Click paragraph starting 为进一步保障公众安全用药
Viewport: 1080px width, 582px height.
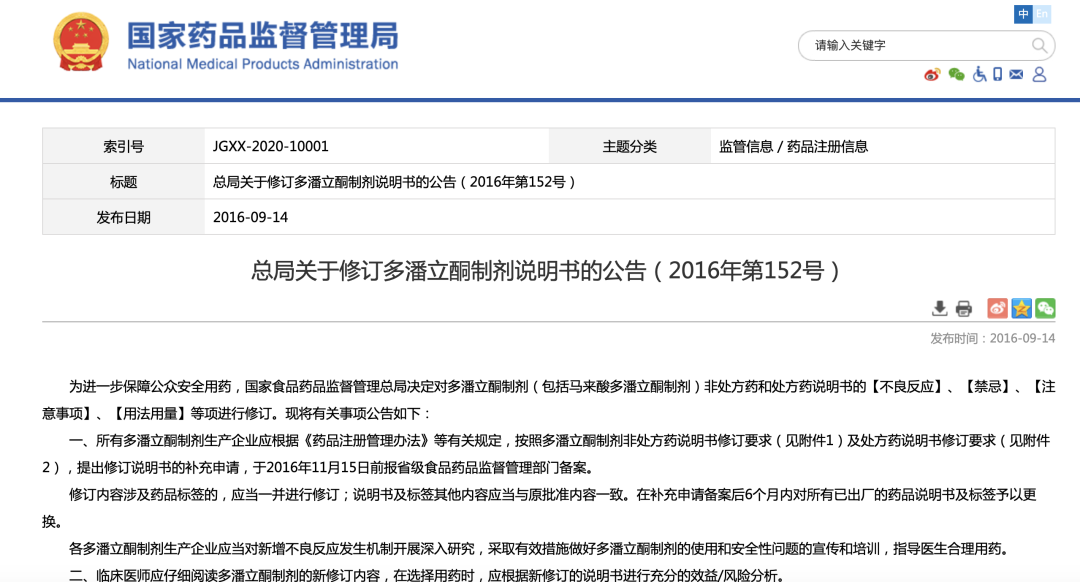548,400
